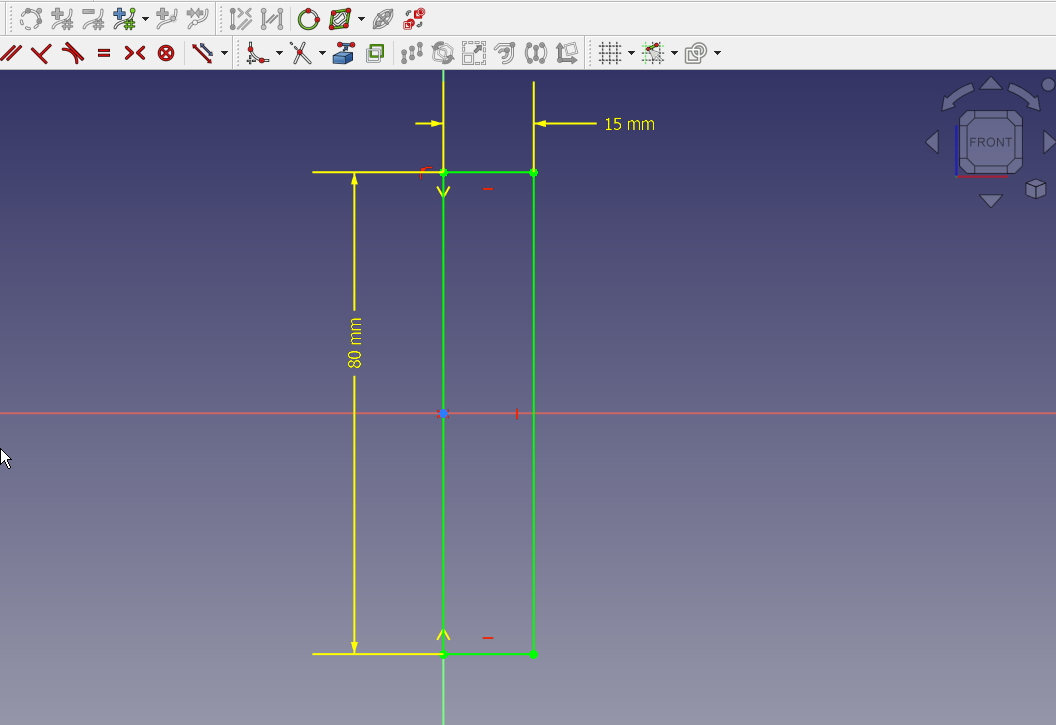Apply the perpendicular constraint tool
Viewport: 1056px width, 725px height.
41,53
